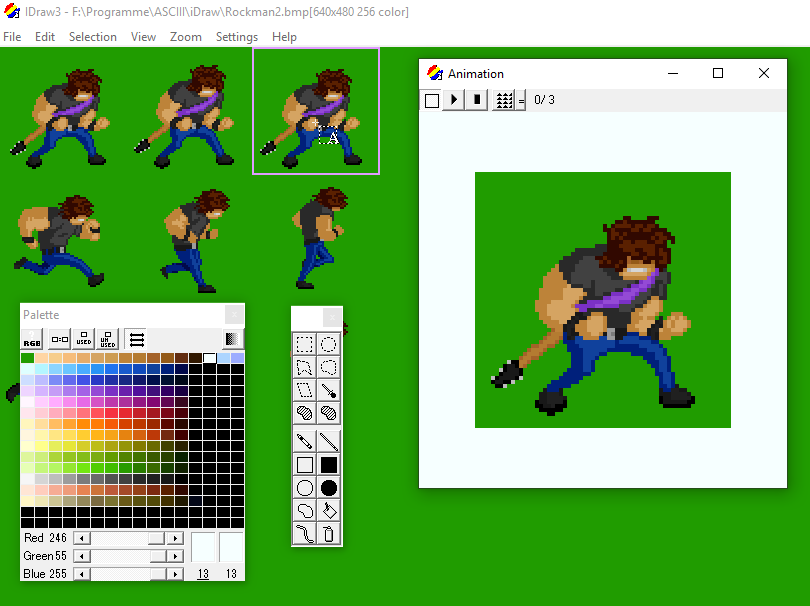Open the Settings menu
Image resolution: width=810 pixels, height=606 pixels.
click(x=236, y=37)
